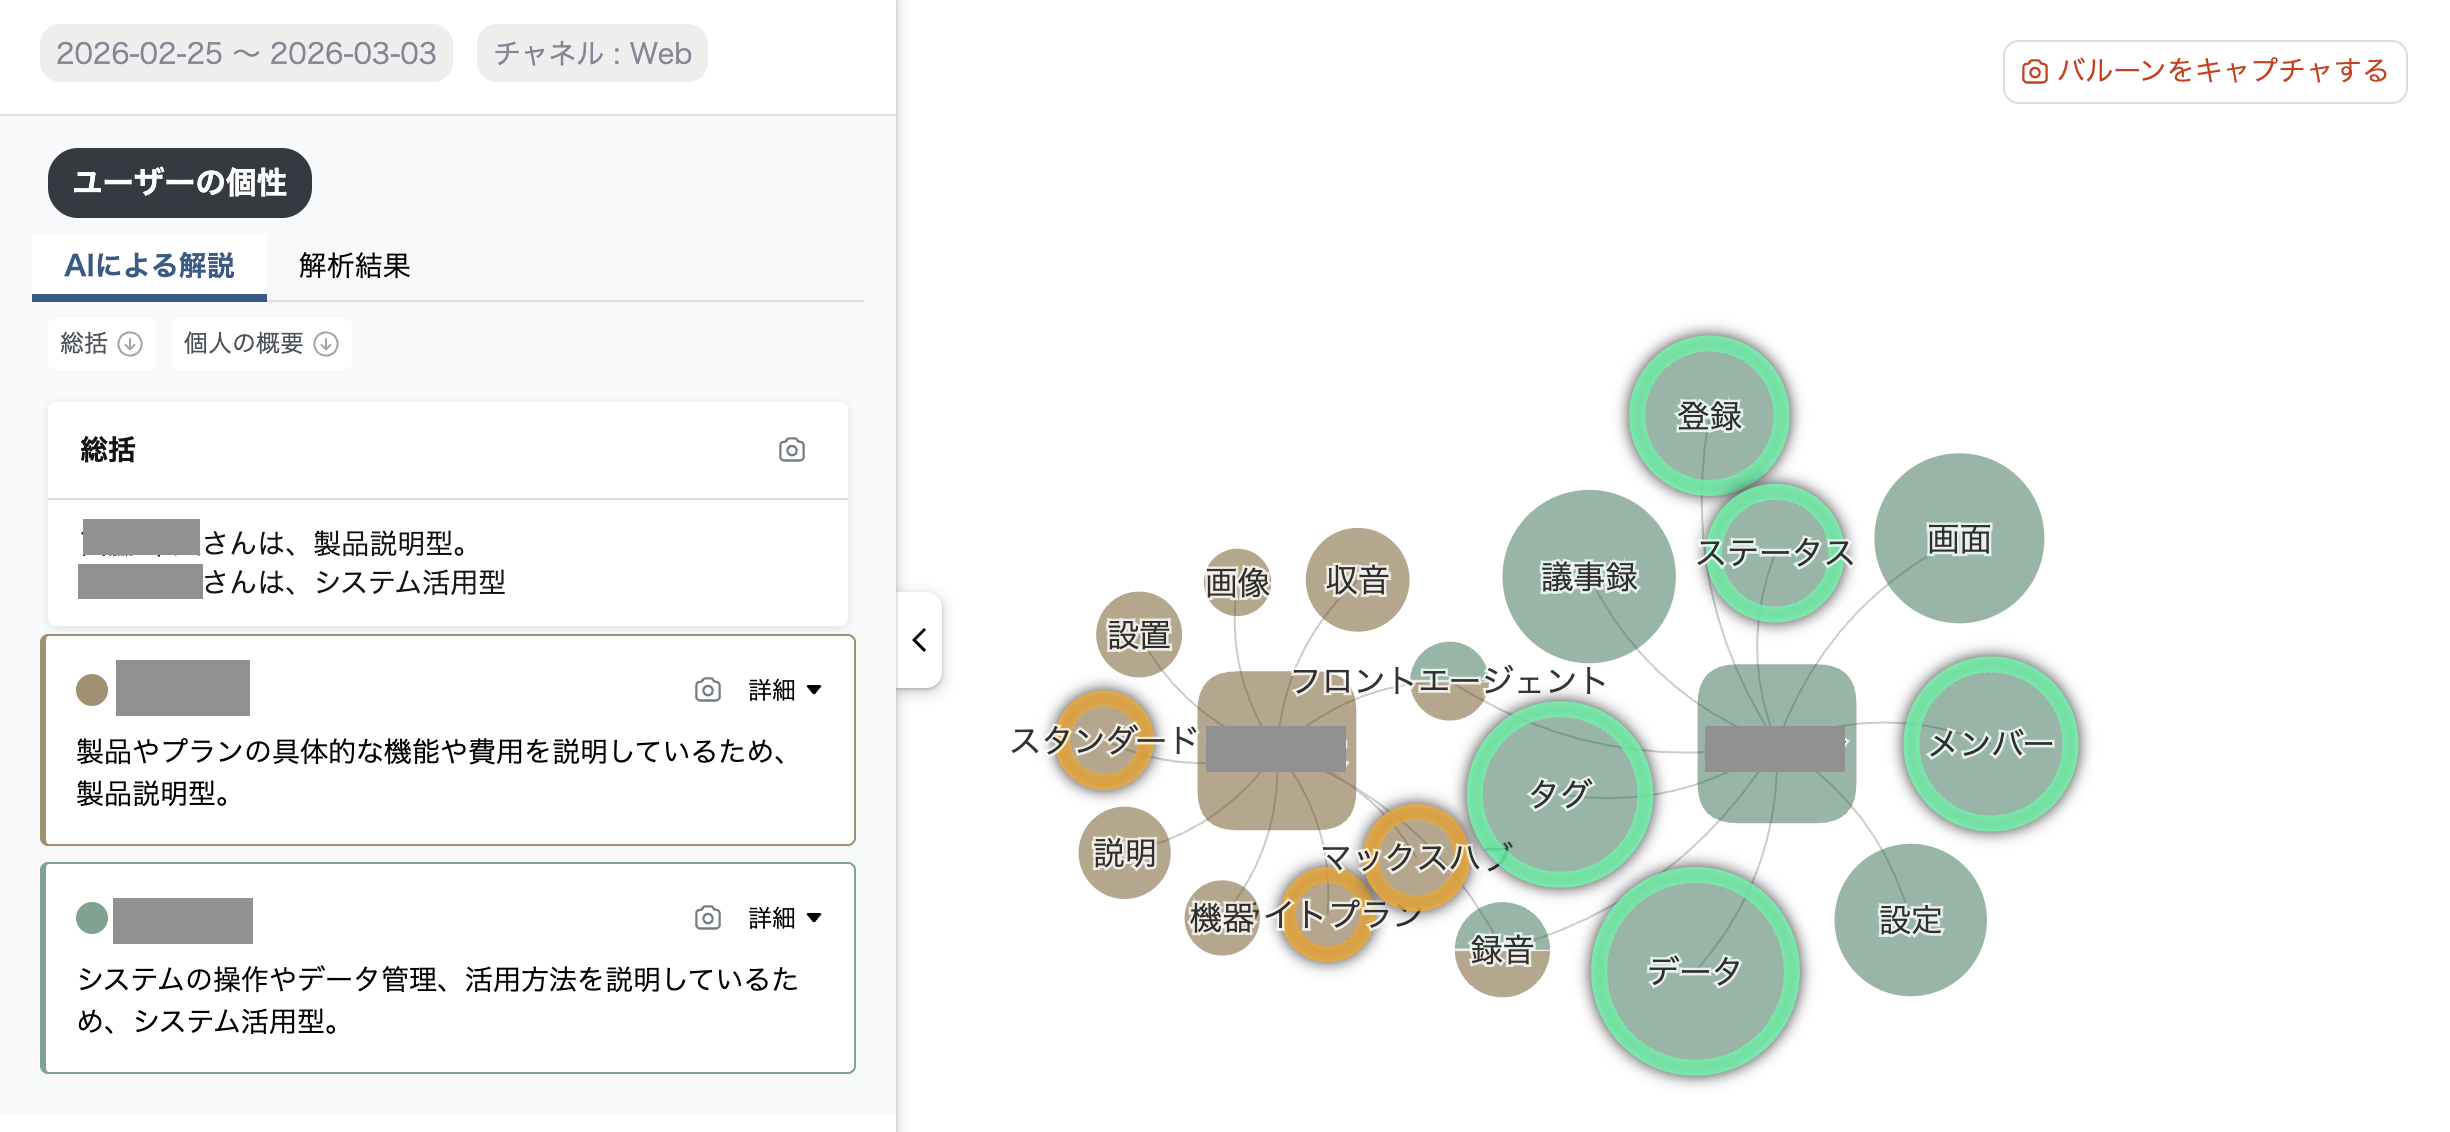The width and height of the screenshot is (2450, 1132).
Task: Capture the brown user's card with camera icon
Action: pyautogui.click(x=707, y=690)
